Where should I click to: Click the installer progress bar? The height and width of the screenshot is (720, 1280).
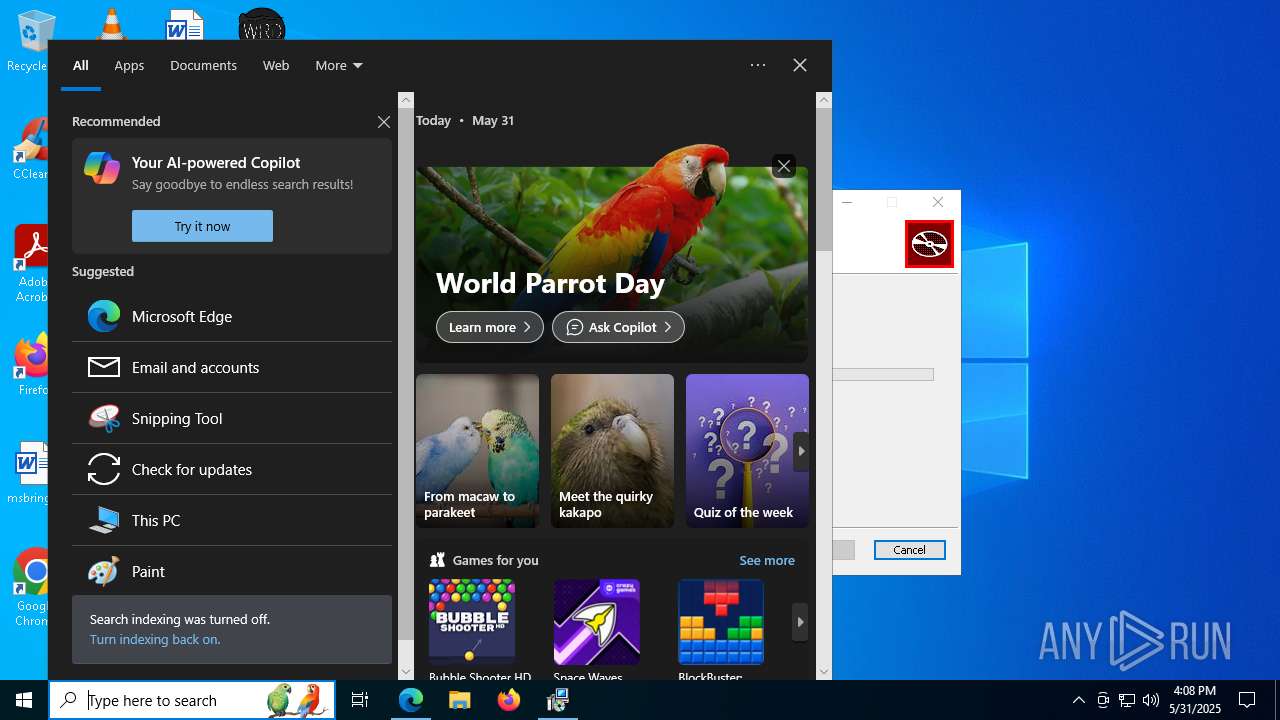click(x=883, y=374)
